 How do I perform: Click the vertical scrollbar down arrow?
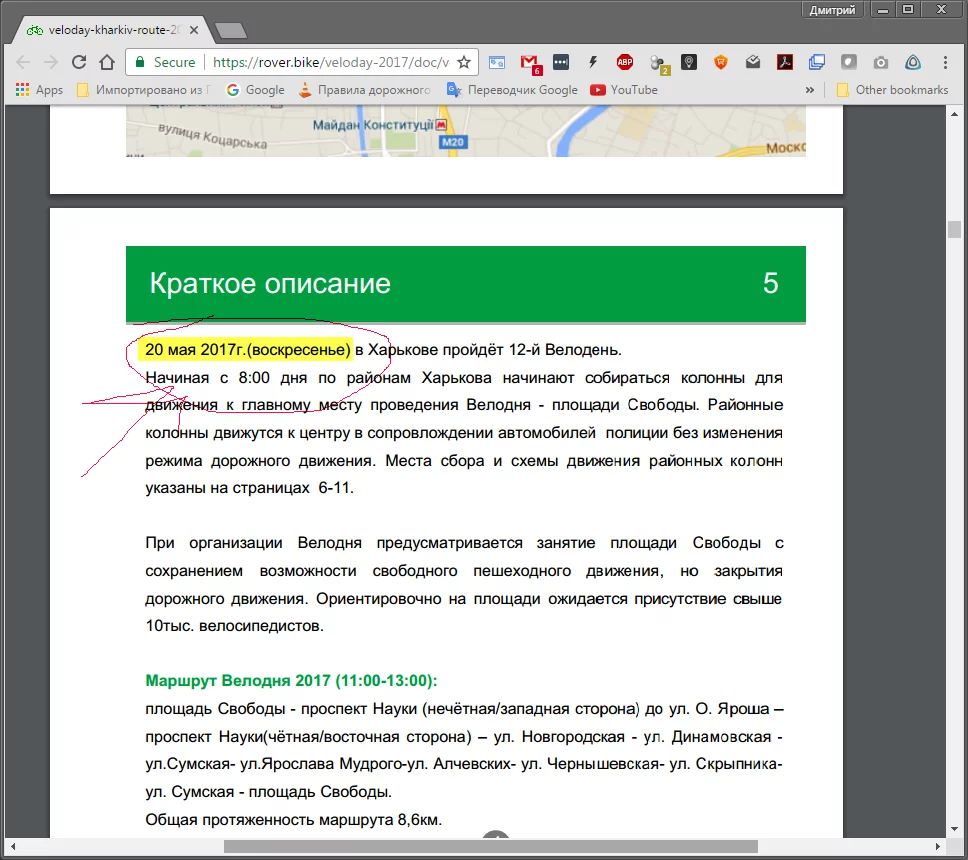pos(954,829)
